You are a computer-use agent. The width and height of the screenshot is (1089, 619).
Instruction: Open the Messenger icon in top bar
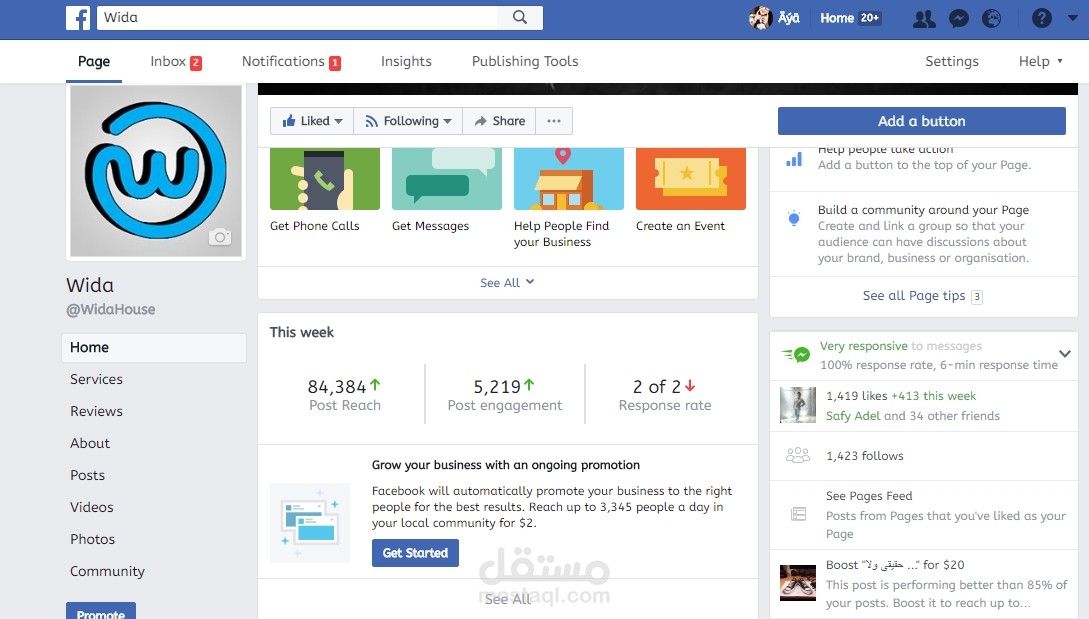tap(958, 19)
